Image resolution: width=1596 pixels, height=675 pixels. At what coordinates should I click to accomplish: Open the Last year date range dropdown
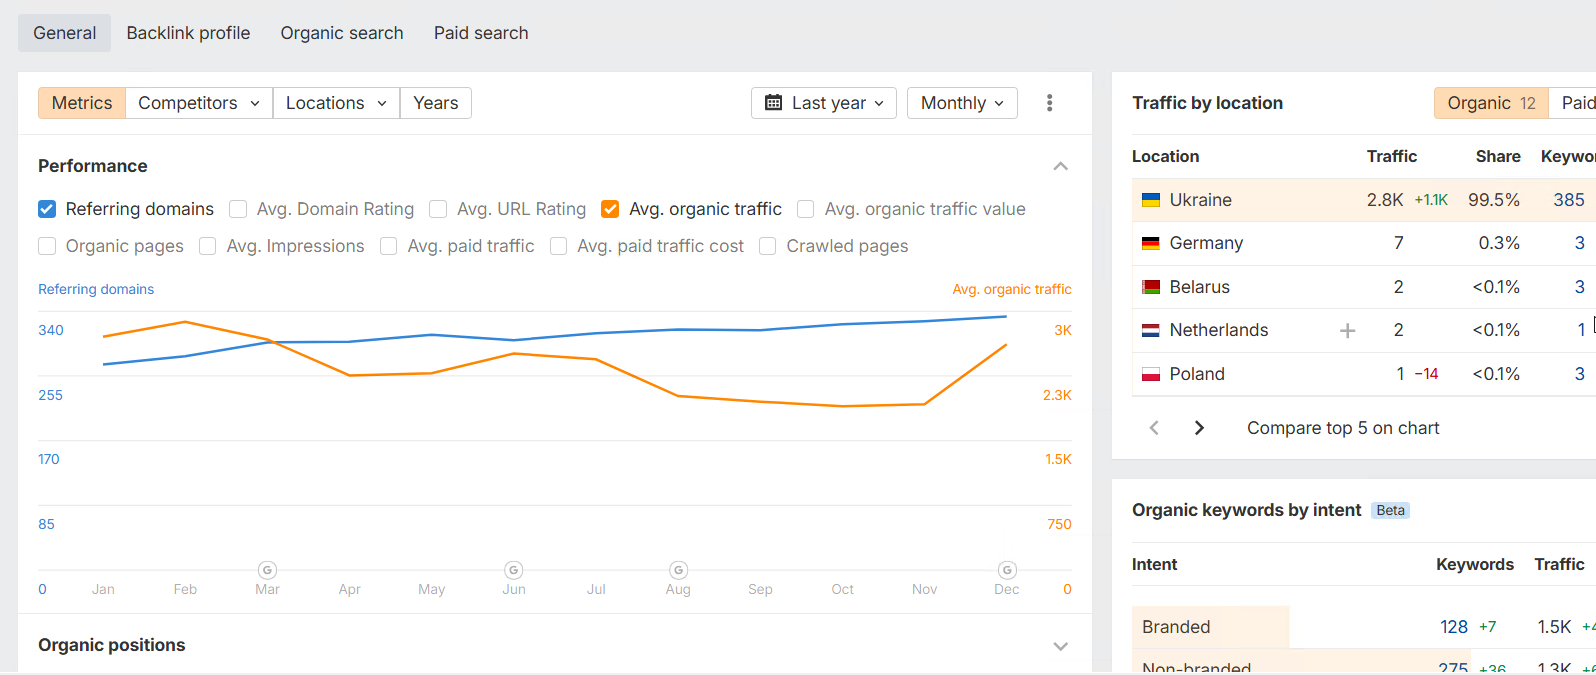(823, 103)
